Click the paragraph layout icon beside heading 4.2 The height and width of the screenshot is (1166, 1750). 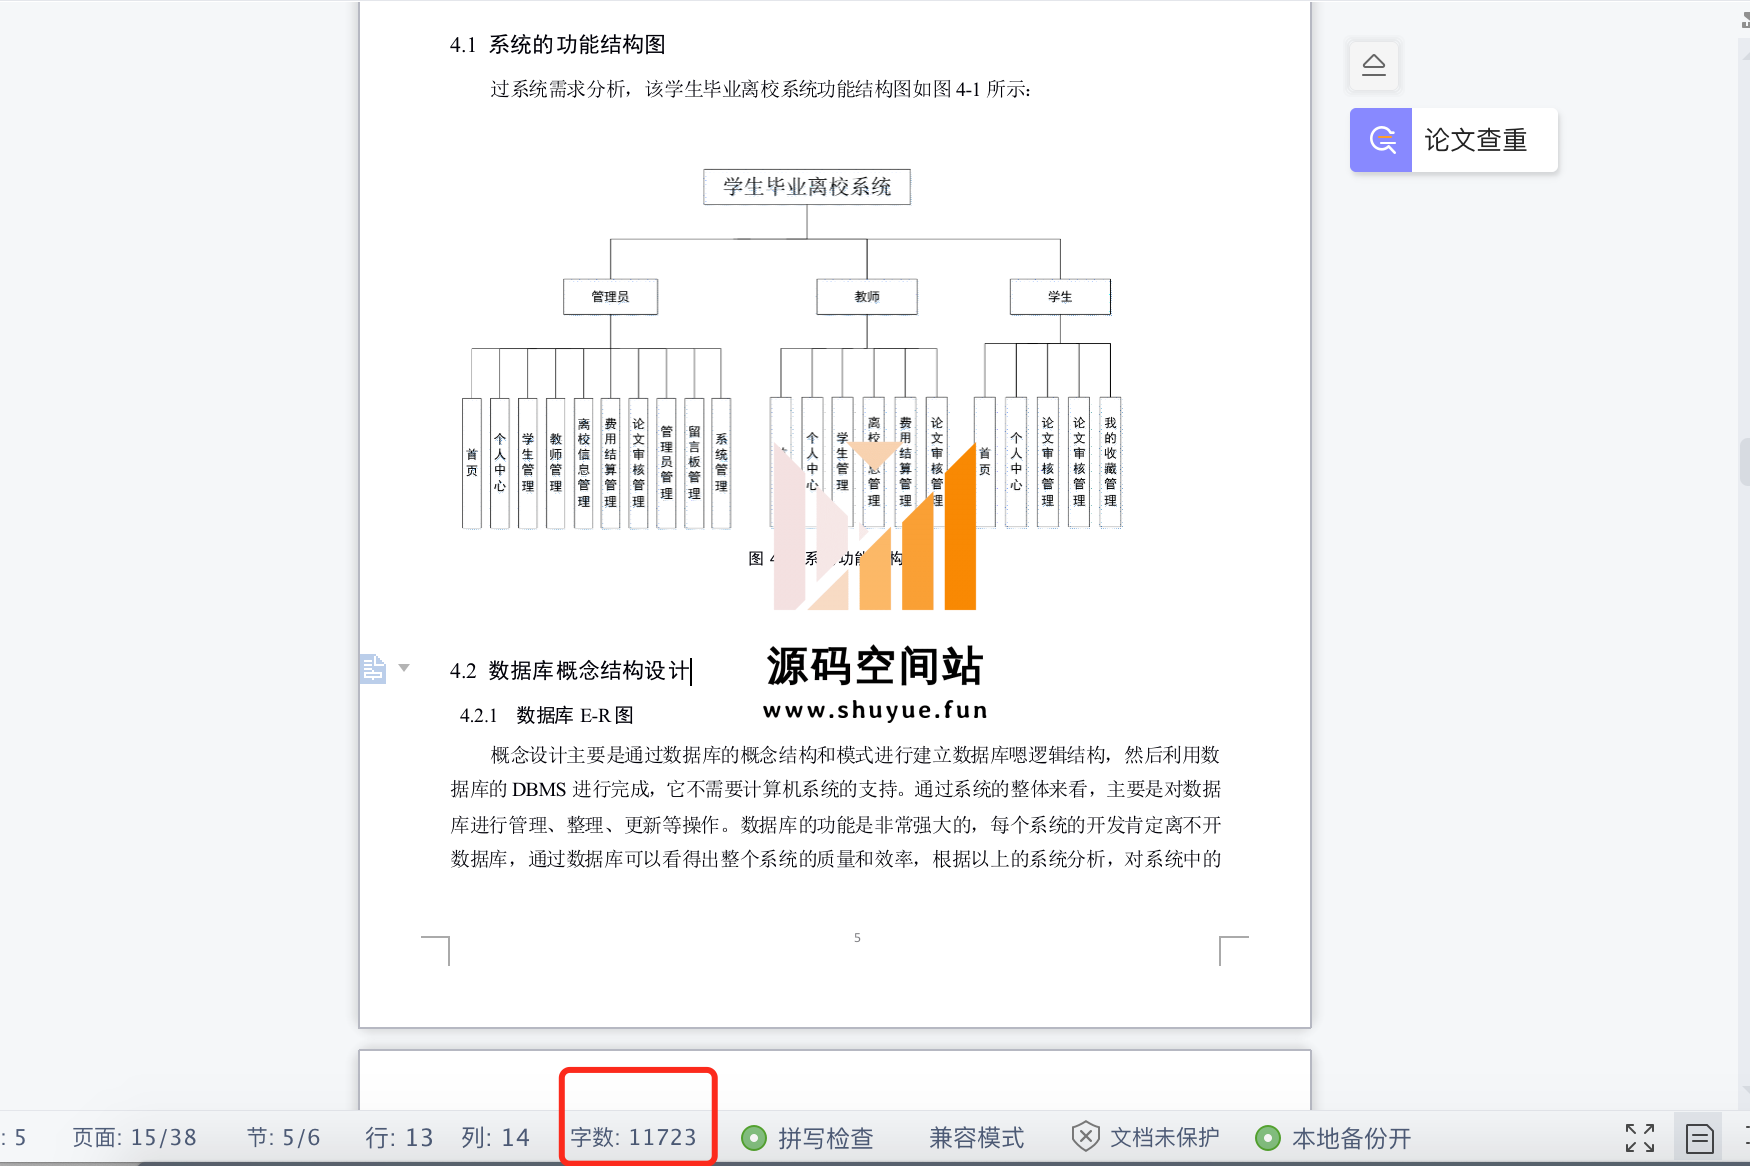[x=373, y=668]
